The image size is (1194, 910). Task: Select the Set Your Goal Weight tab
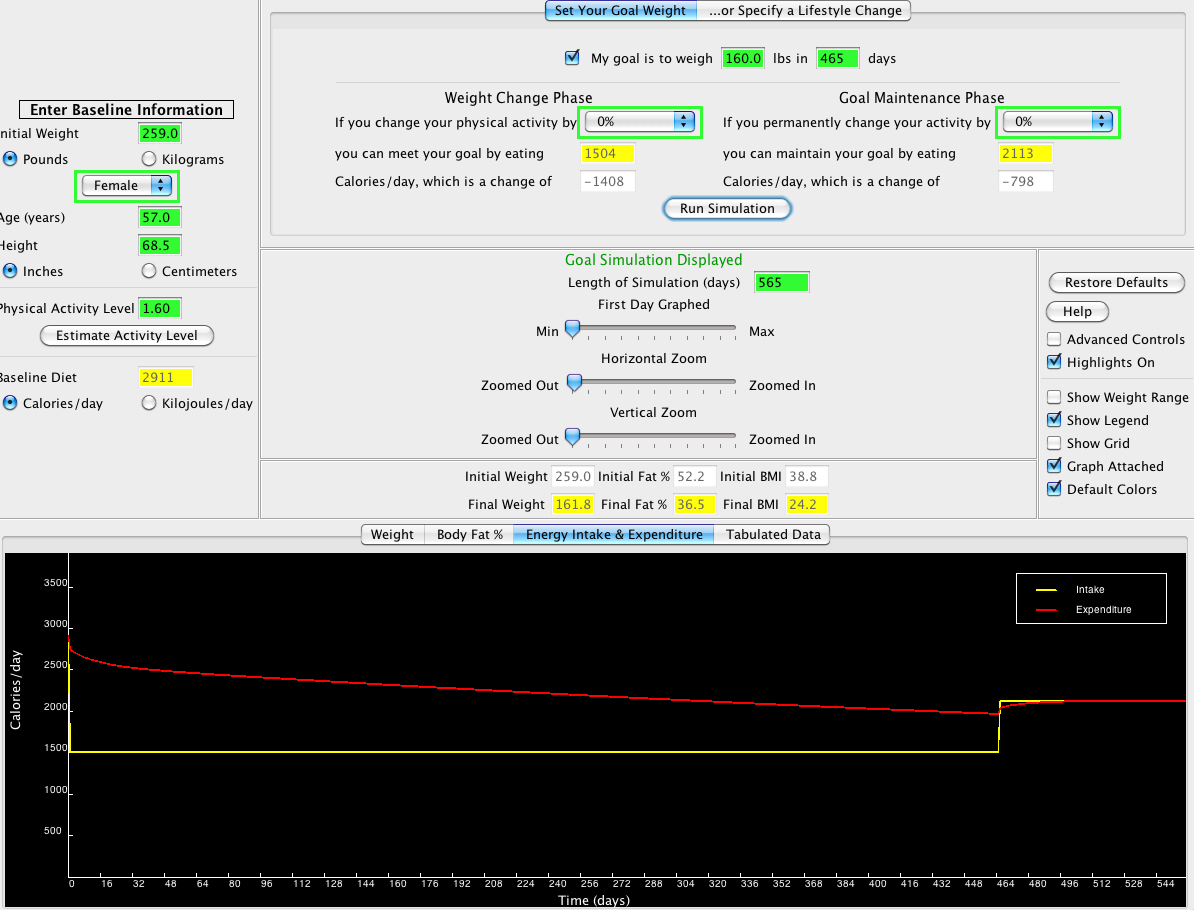(x=621, y=11)
